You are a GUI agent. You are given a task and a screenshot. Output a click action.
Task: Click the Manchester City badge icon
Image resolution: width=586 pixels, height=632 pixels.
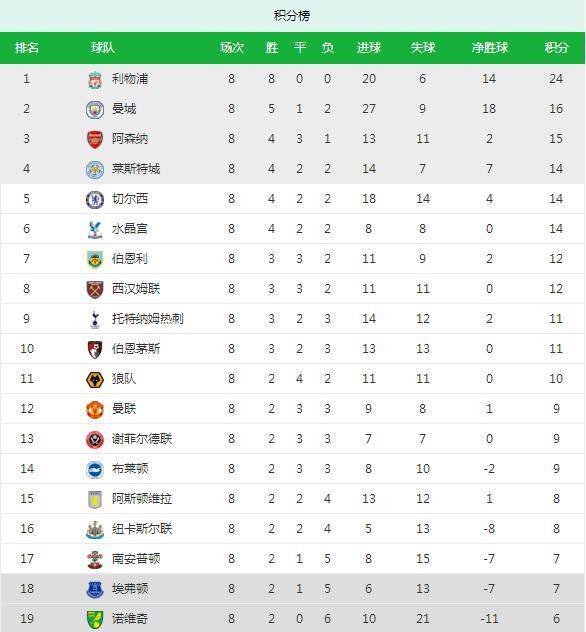tap(95, 109)
